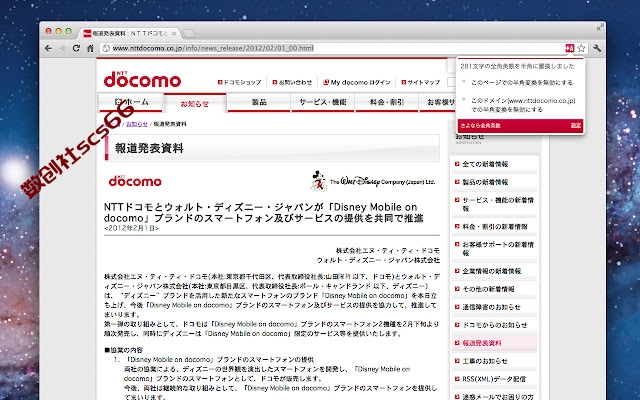Open RSS(XML)データ配信 in the sidebar
The height and width of the screenshot is (400, 640).
494,379
